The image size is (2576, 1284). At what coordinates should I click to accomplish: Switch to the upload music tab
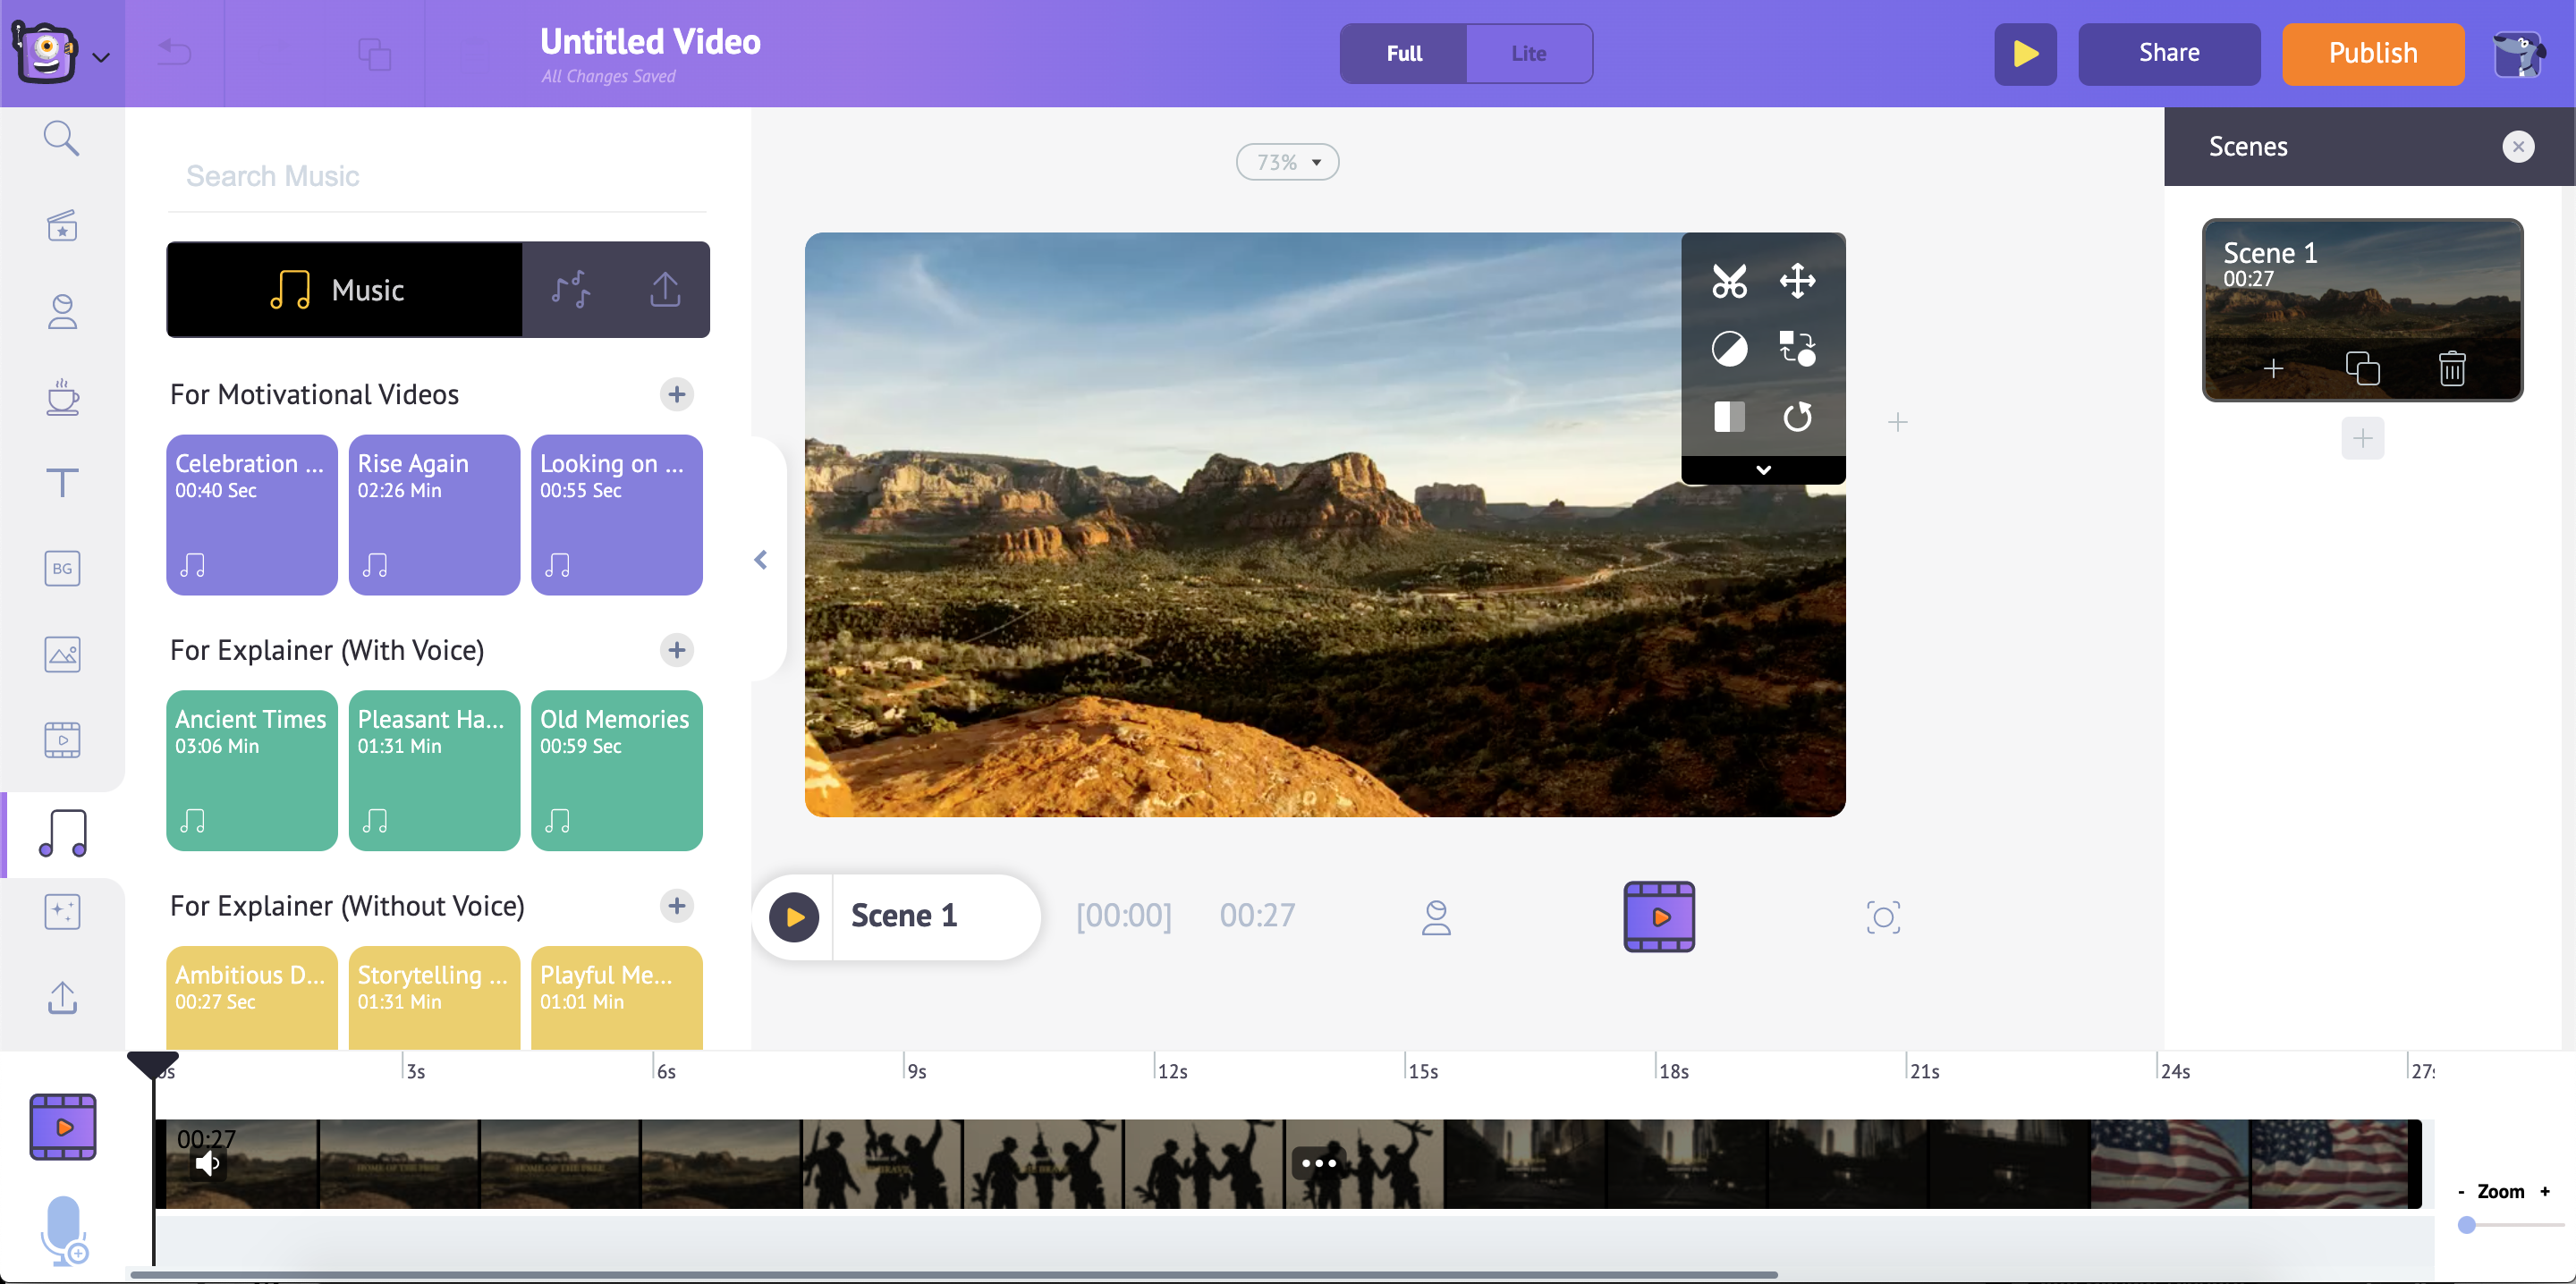click(665, 290)
